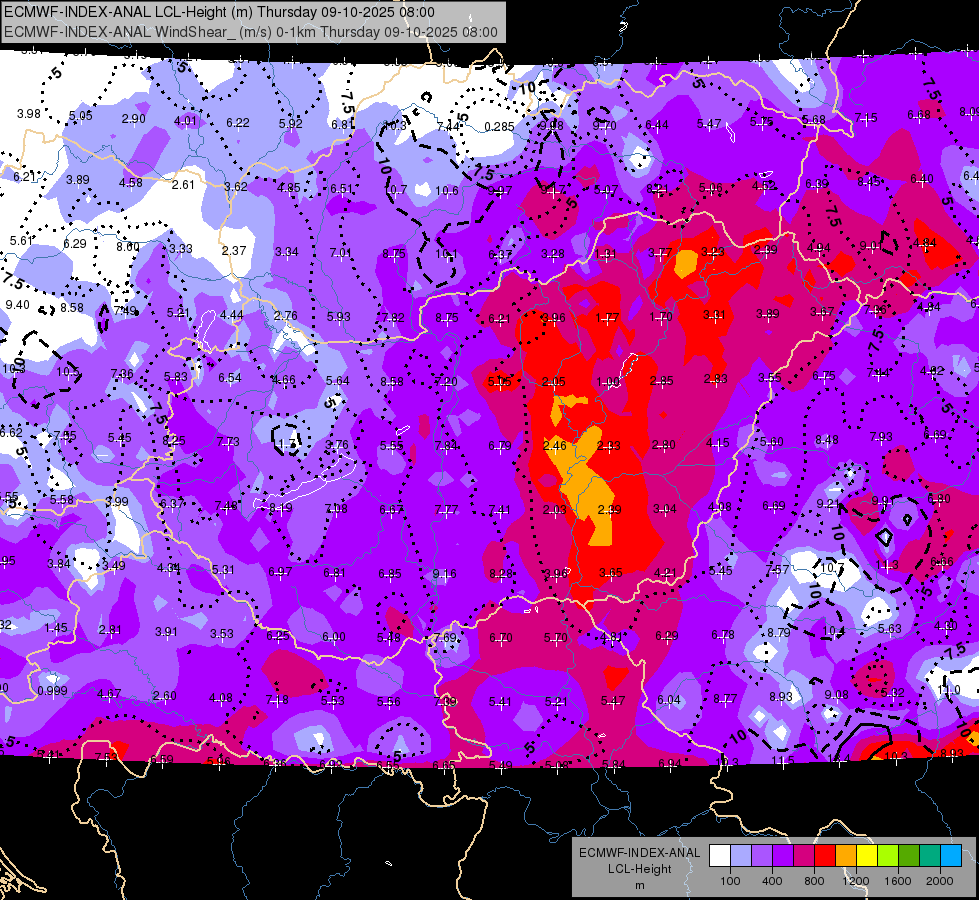Screen dimensions: 979x900
Task: Click the wind shear value '4.21'
Action: tap(665, 572)
